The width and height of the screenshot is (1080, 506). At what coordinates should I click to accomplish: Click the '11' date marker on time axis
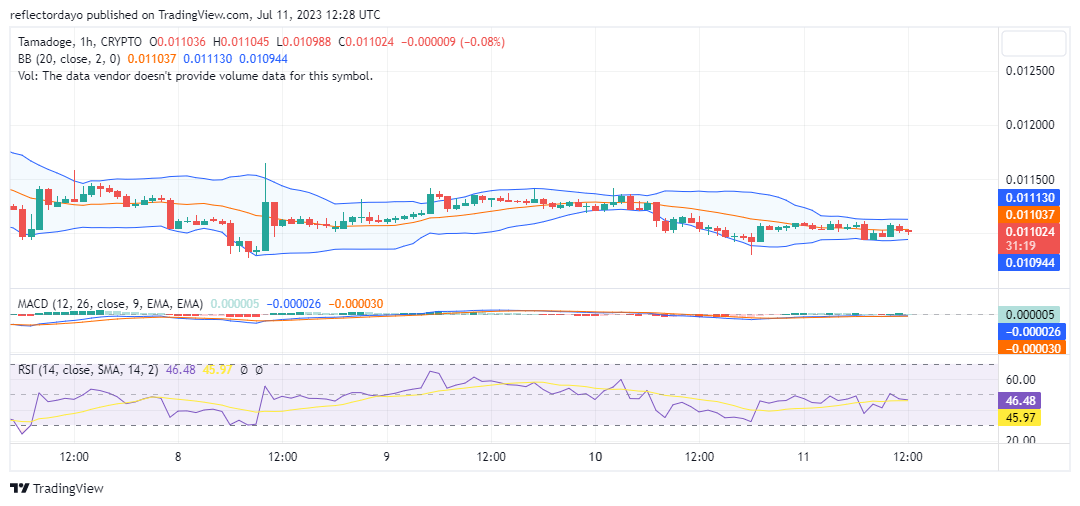803,456
